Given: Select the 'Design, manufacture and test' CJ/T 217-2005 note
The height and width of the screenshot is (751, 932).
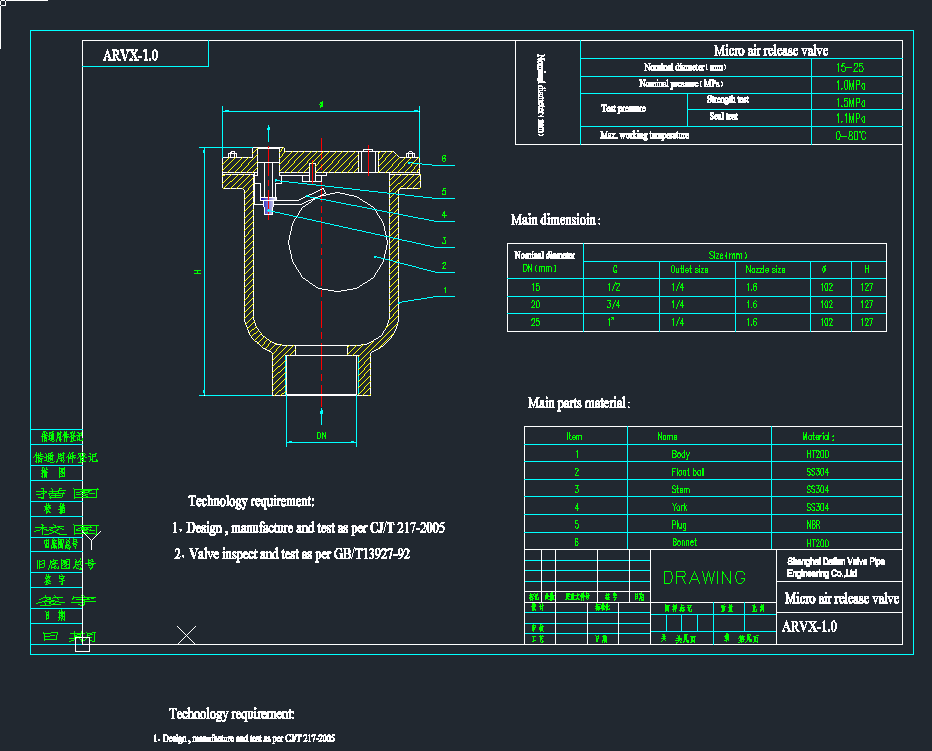Looking at the screenshot, I should 308,528.
